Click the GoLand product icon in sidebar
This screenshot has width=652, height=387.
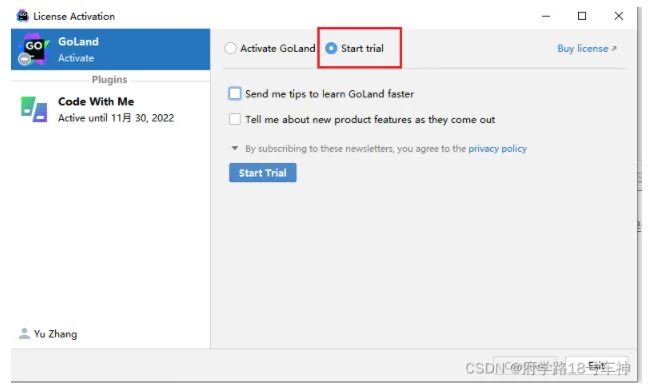33,49
